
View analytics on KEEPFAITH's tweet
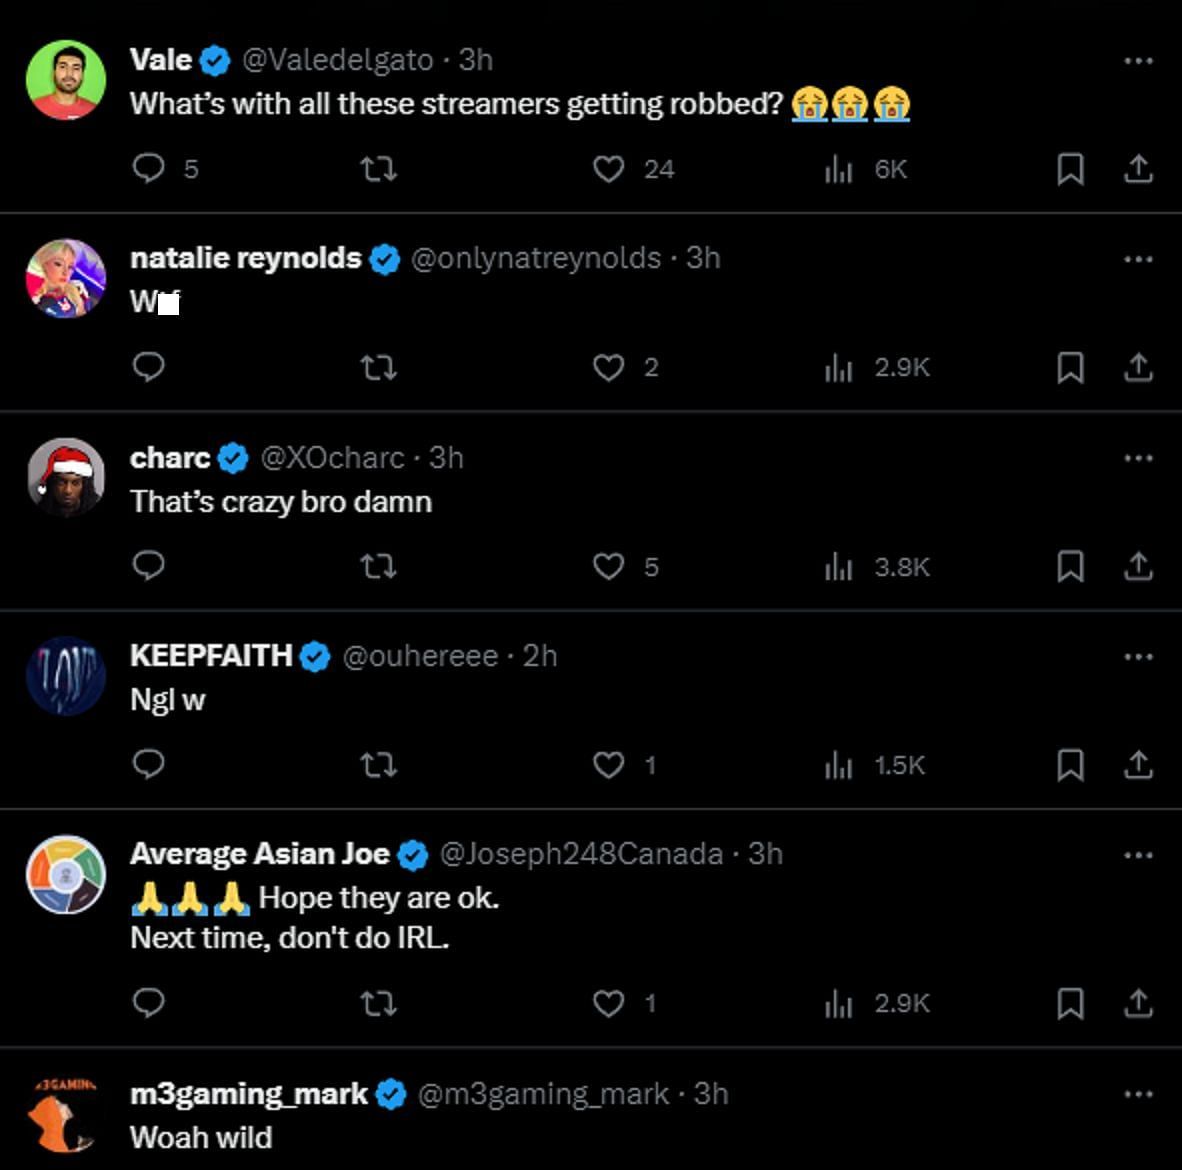coord(838,766)
